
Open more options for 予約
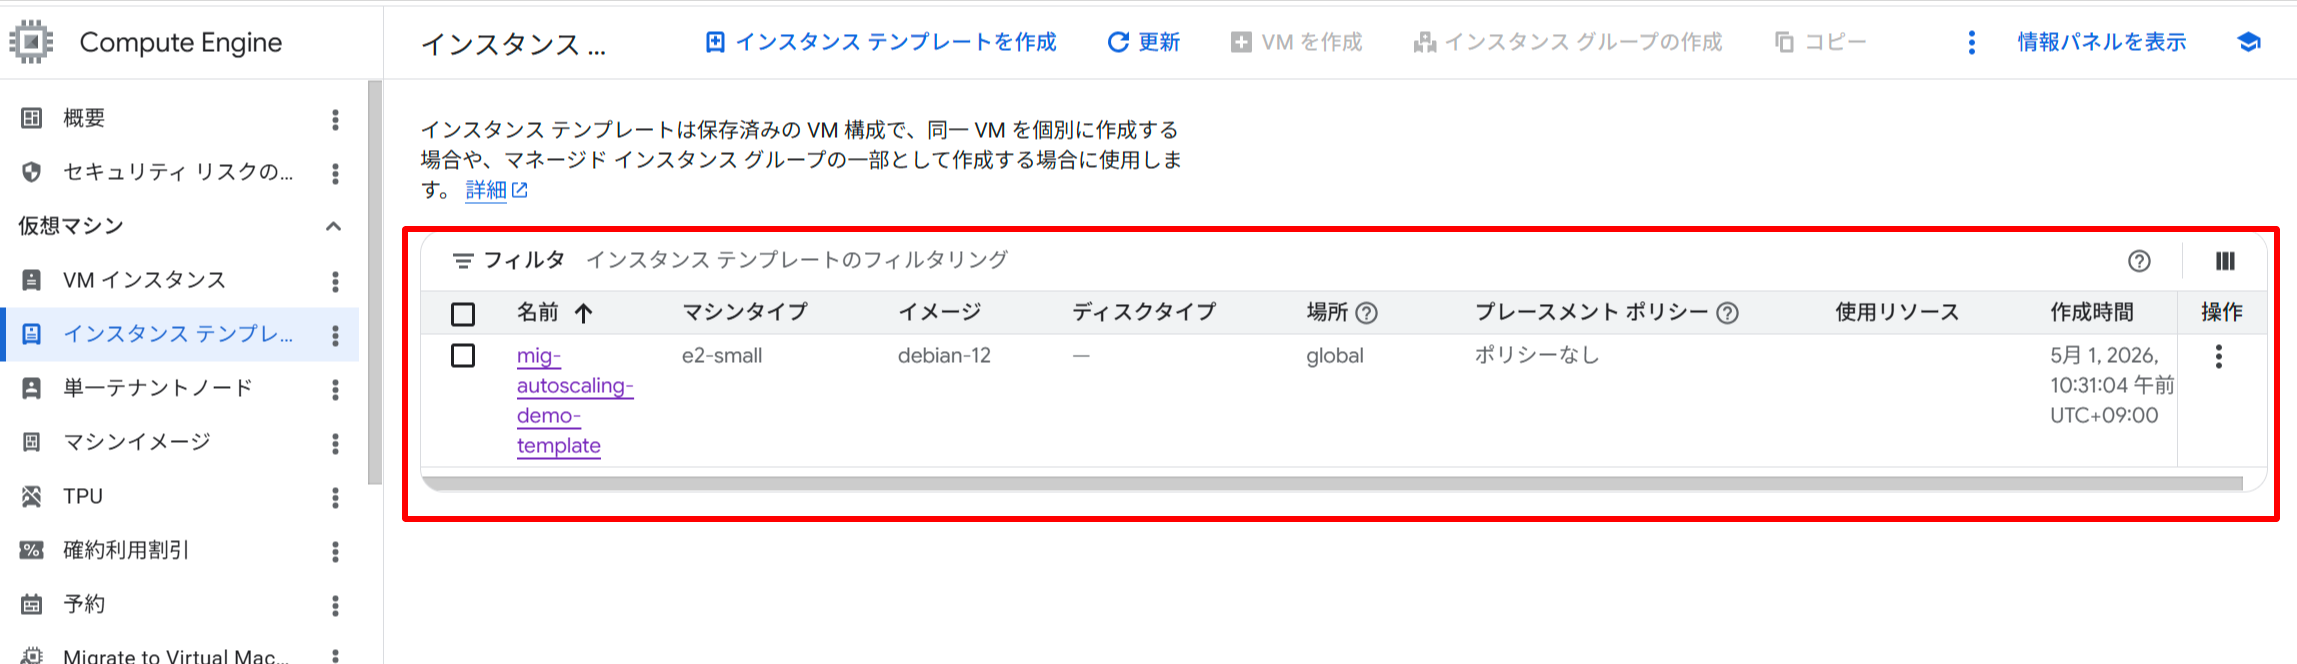click(x=335, y=606)
